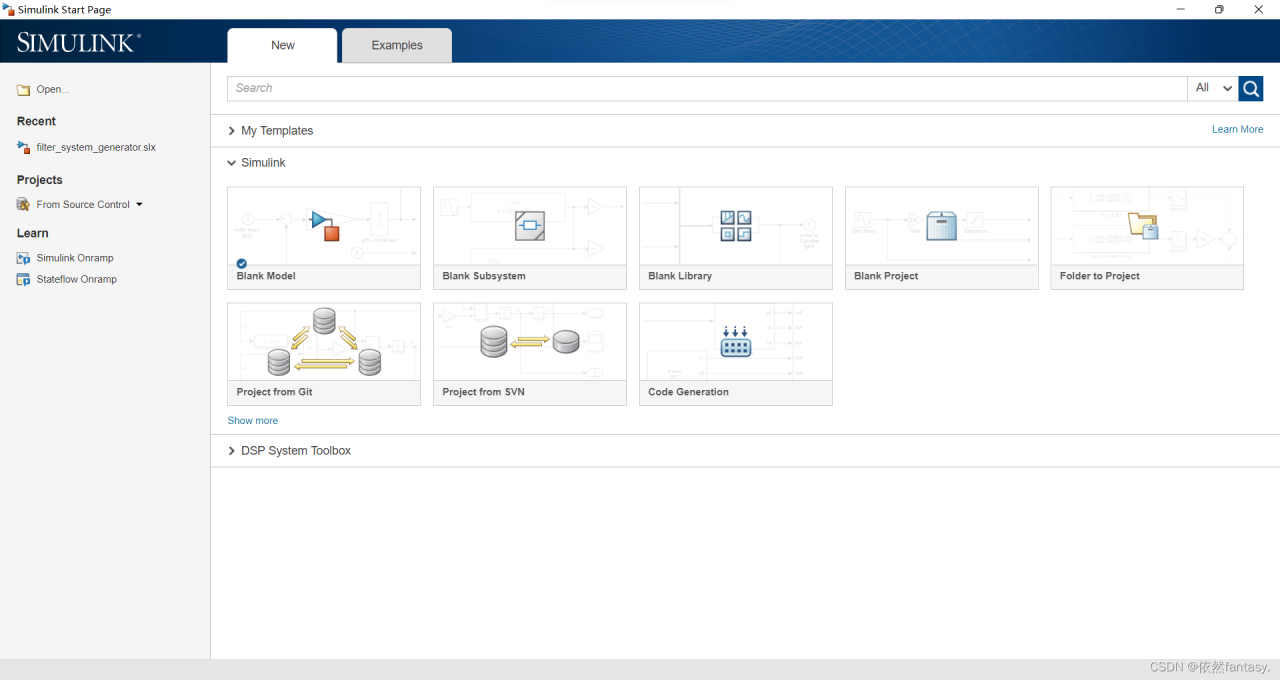Image resolution: width=1280 pixels, height=680 pixels.
Task: Open the Code Generation template icon
Action: [736, 342]
